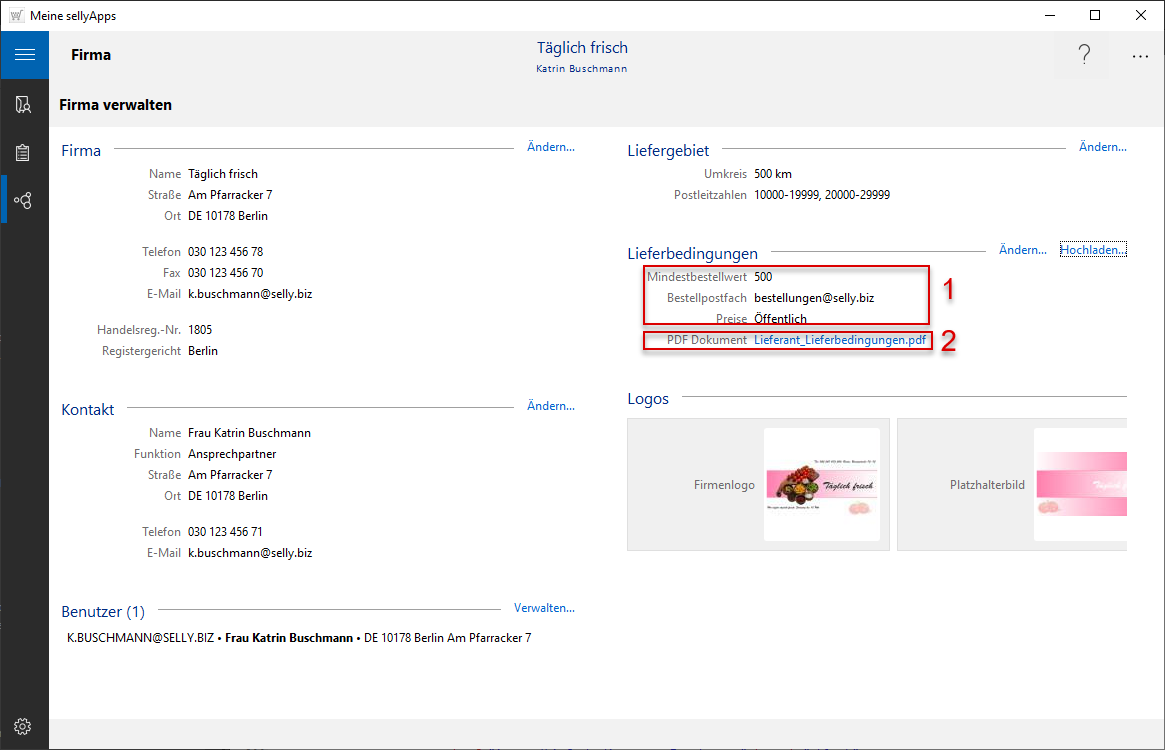Open the three-dot more options menu
The width and height of the screenshot is (1165, 750).
[x=1140, y=56]
